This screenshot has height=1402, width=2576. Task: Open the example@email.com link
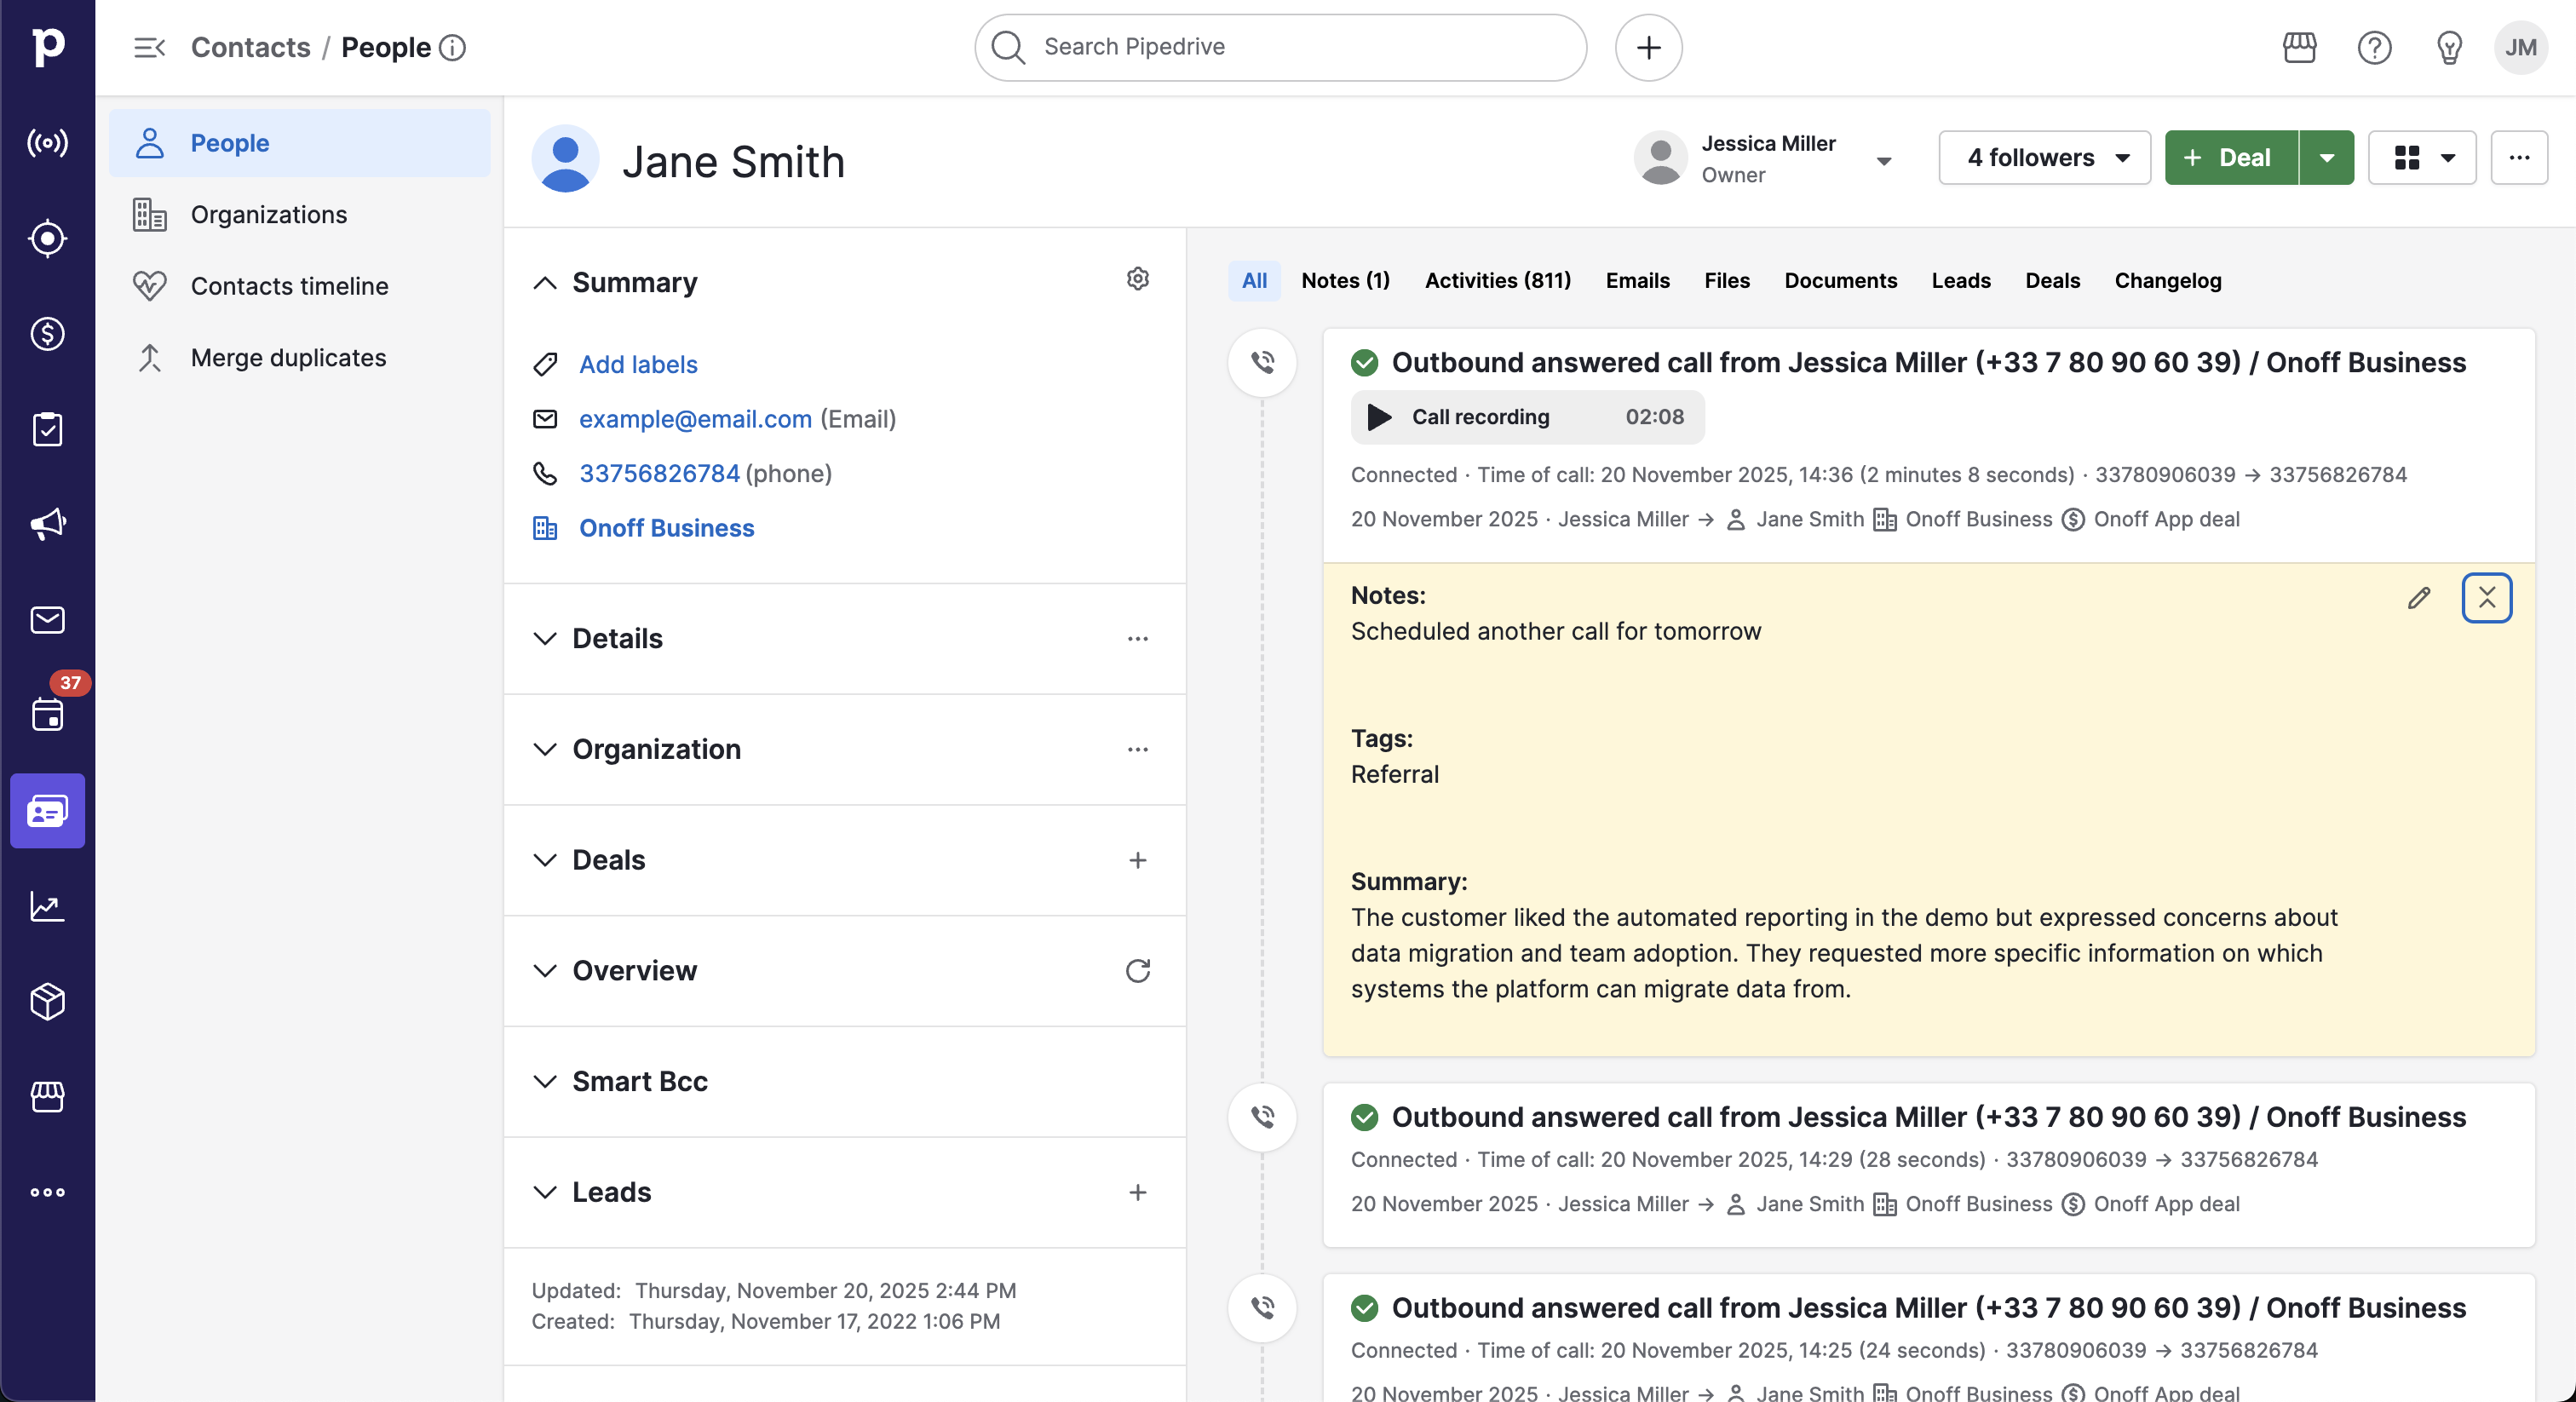695,419
